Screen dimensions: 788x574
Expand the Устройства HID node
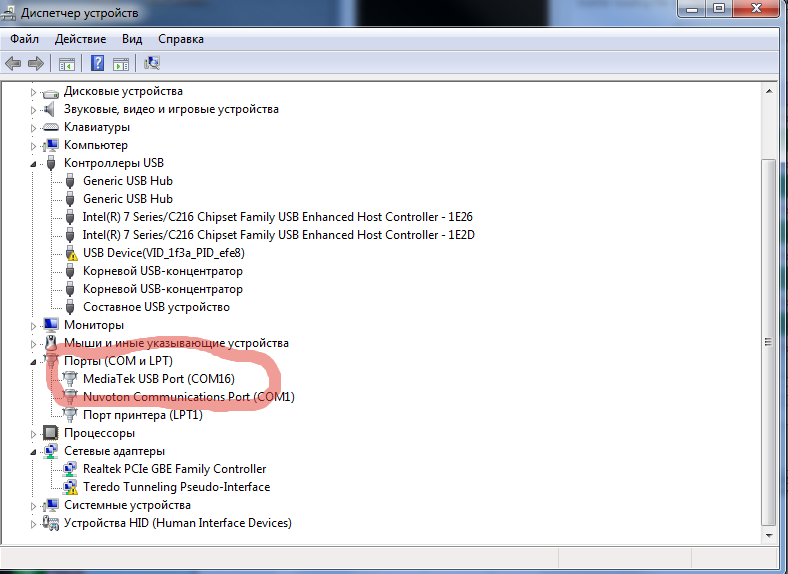[x=33, y=524]
